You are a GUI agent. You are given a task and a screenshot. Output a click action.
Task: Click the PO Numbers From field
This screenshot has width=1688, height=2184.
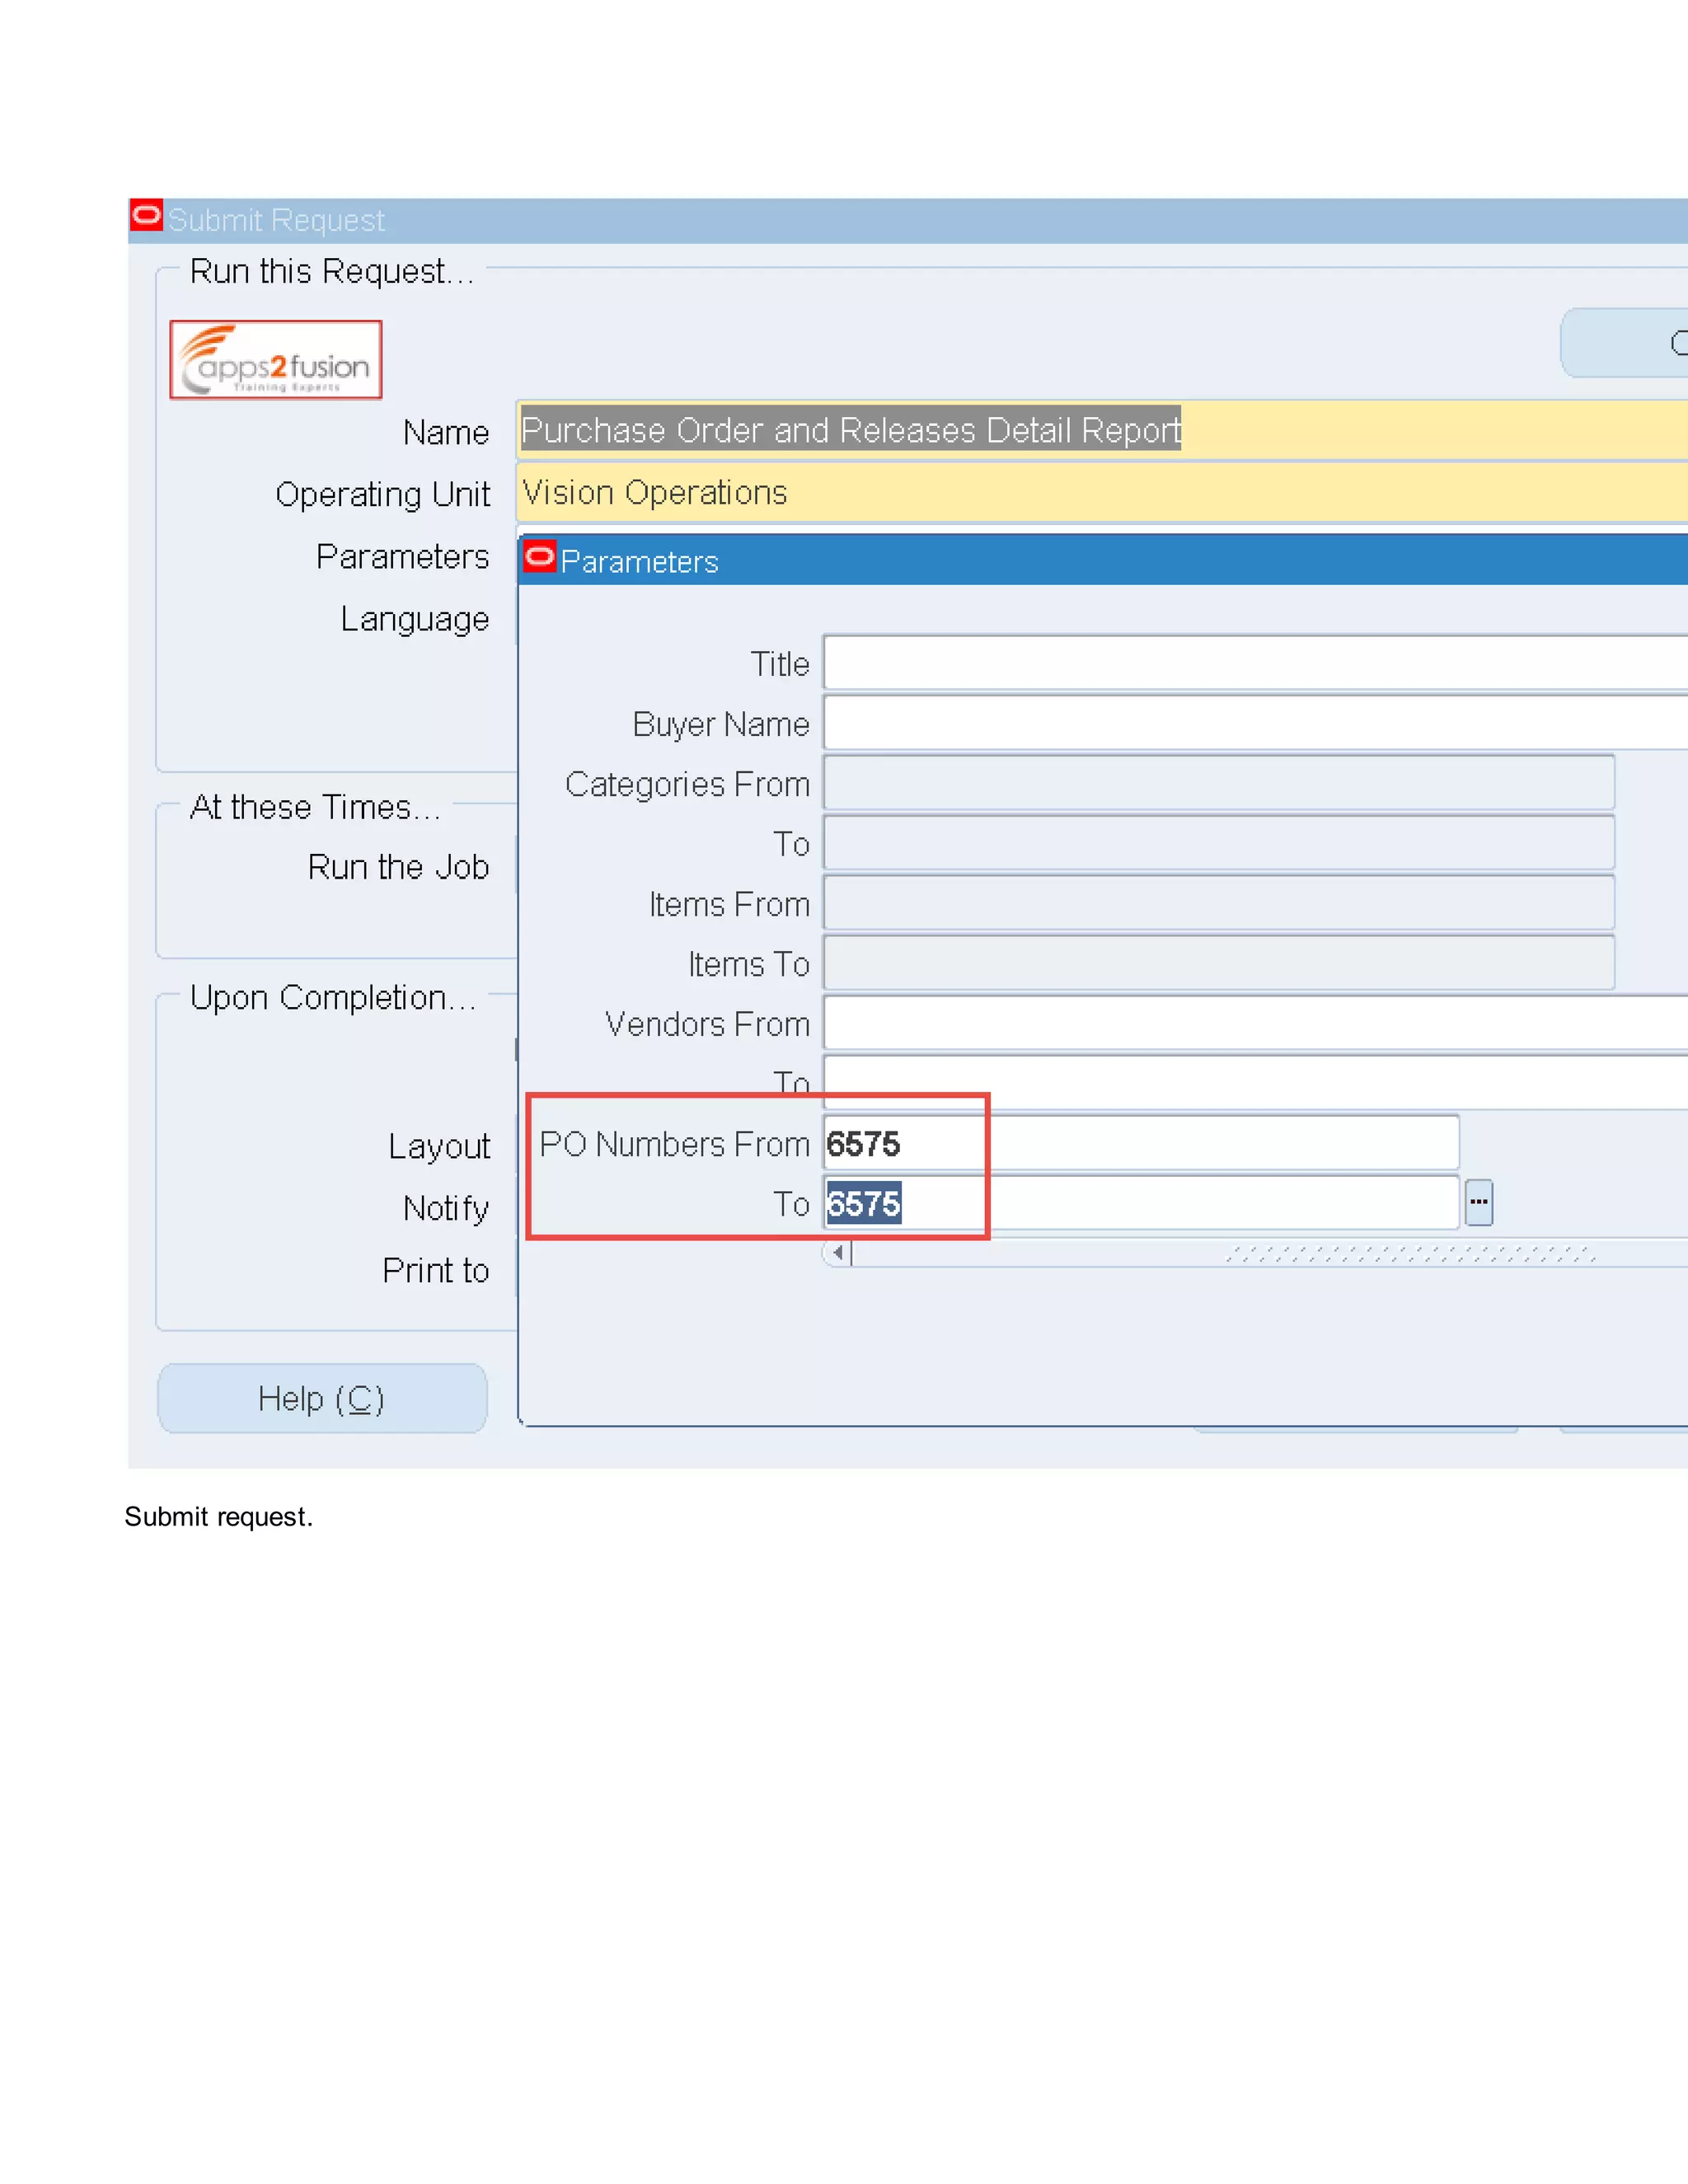(x=1140, y=1143)
